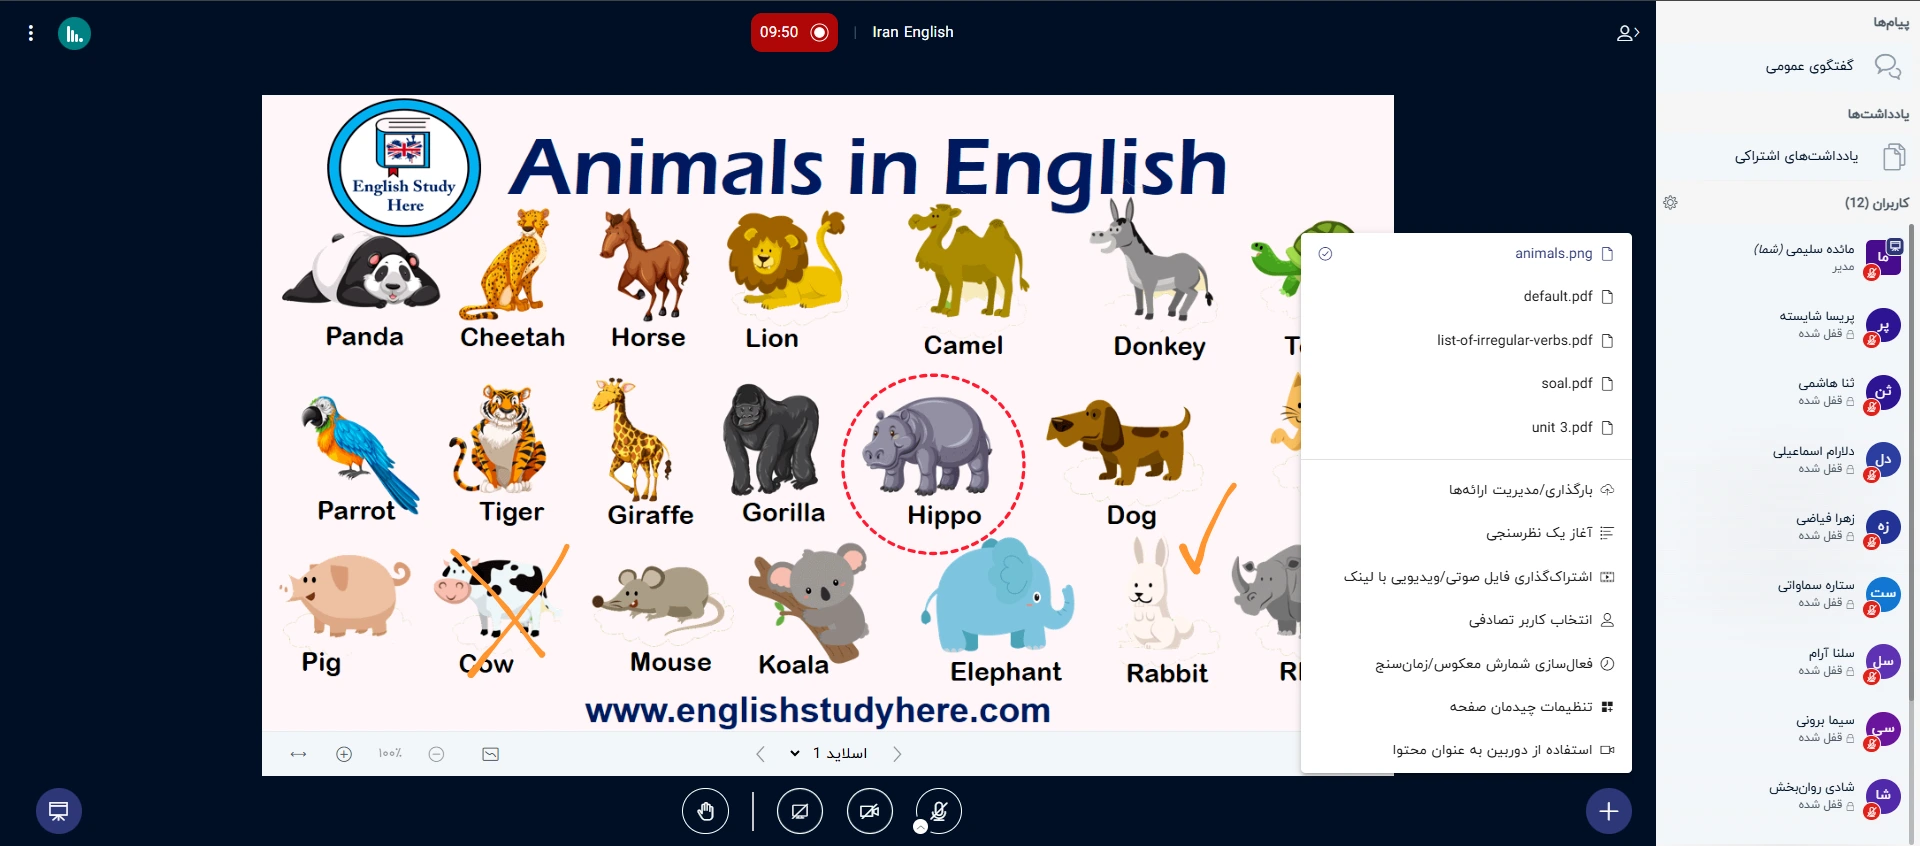
Task: Toggle the users list panel icon
Action: point(1627,33)
